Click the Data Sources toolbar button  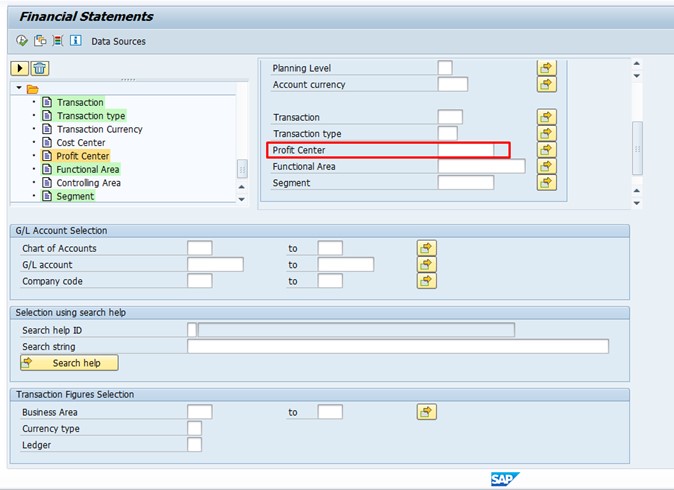(x=118, y=41)
